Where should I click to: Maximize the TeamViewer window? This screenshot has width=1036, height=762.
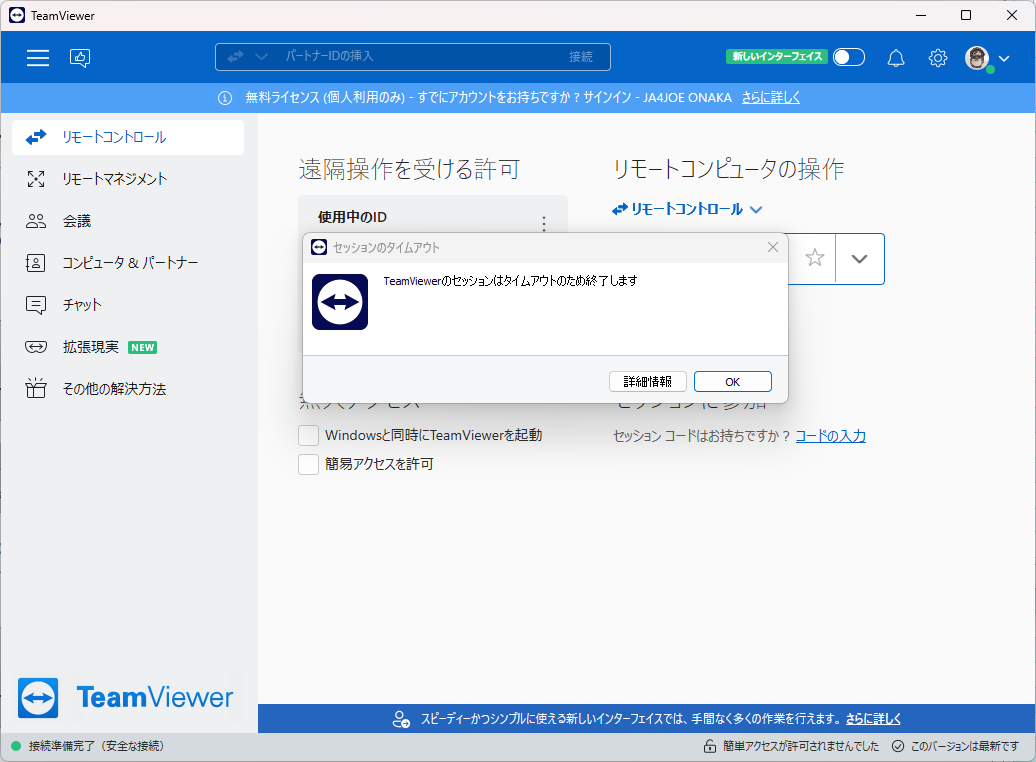tap(965, 15)
